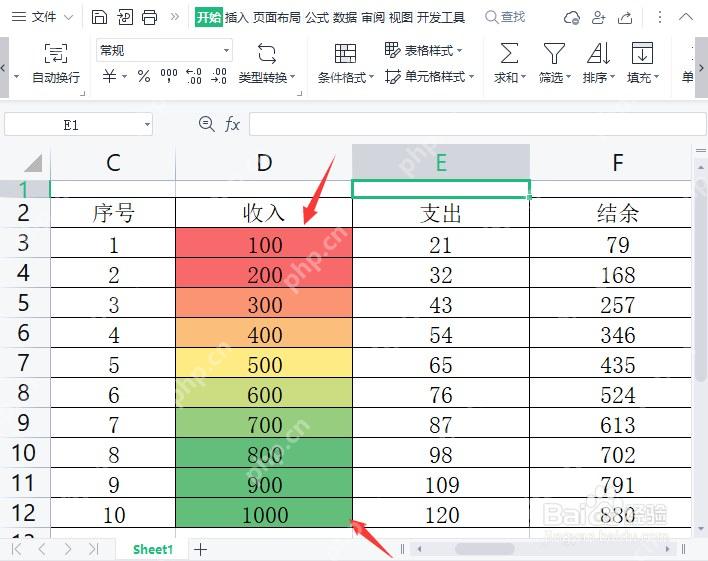Click the 筛选 filter icon
Image resolution: width=708 pixels, height=561 pixels.
[x=554, y=53]
